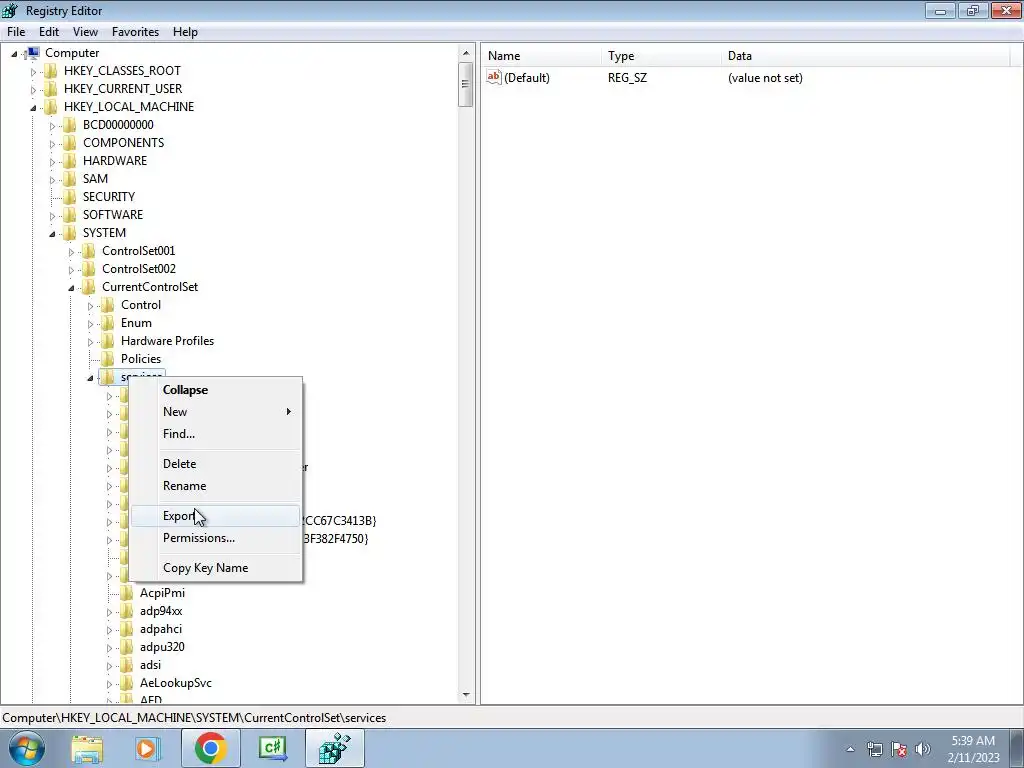Click the SOFTWARE folder icon
The width and height of the screenshot is (1024, 768).
pyautogui.click(x=70, y=215)
